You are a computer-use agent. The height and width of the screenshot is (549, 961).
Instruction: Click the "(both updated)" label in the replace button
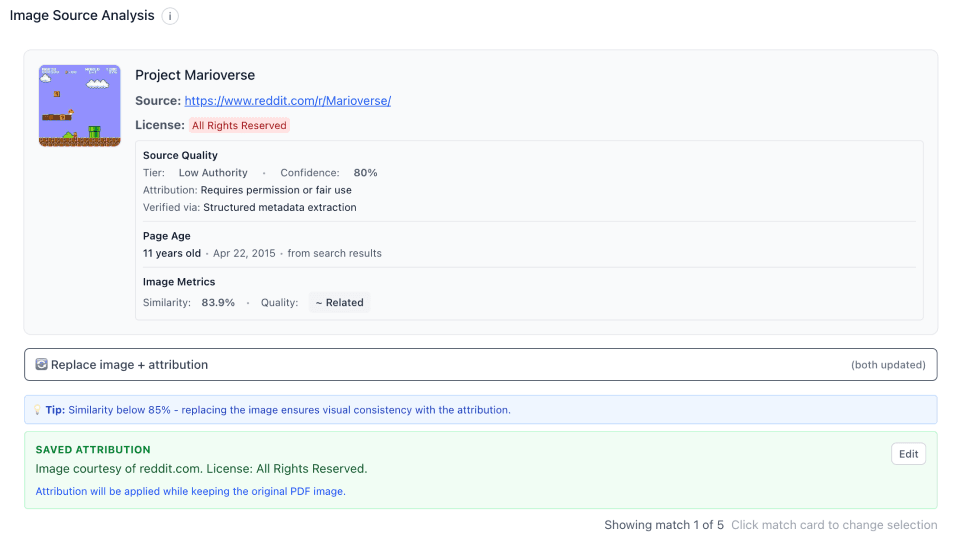pyautogui.click(x=888, y=365)
